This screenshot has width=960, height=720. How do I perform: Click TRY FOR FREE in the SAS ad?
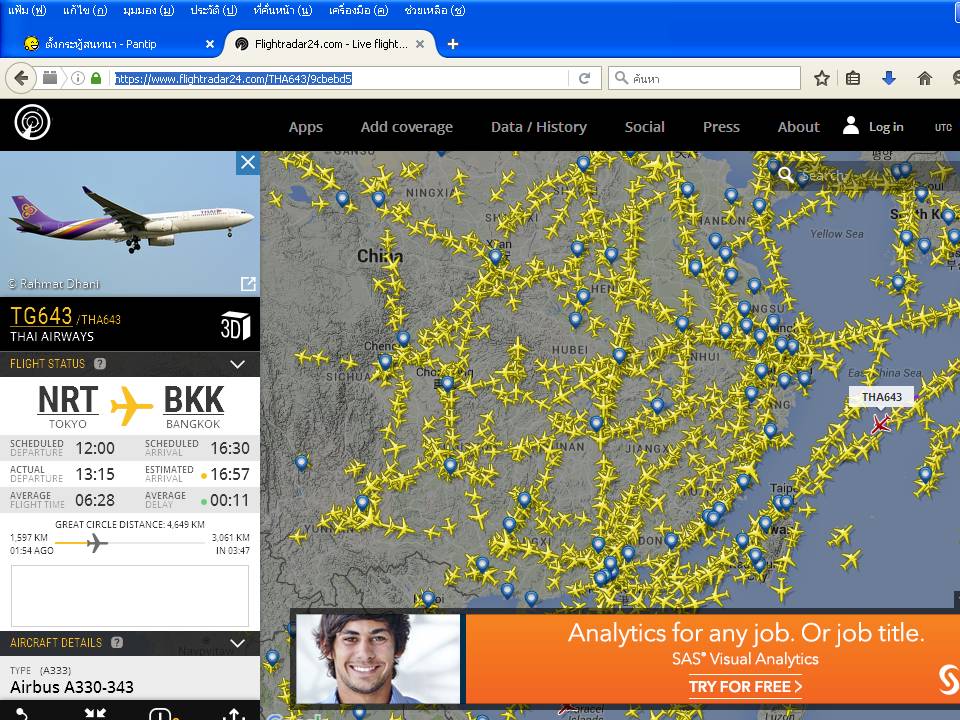click(745, 686)
